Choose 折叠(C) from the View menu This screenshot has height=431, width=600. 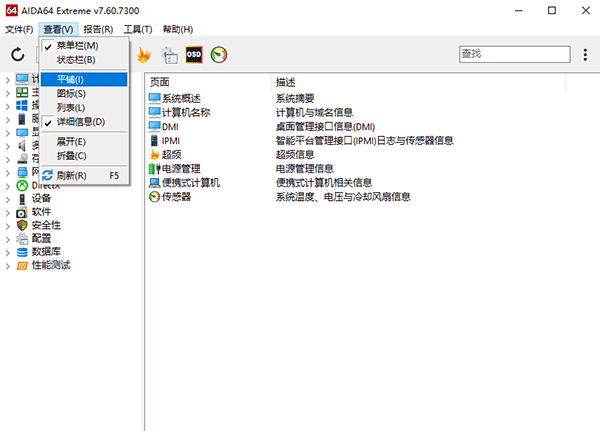pos(84,156)
